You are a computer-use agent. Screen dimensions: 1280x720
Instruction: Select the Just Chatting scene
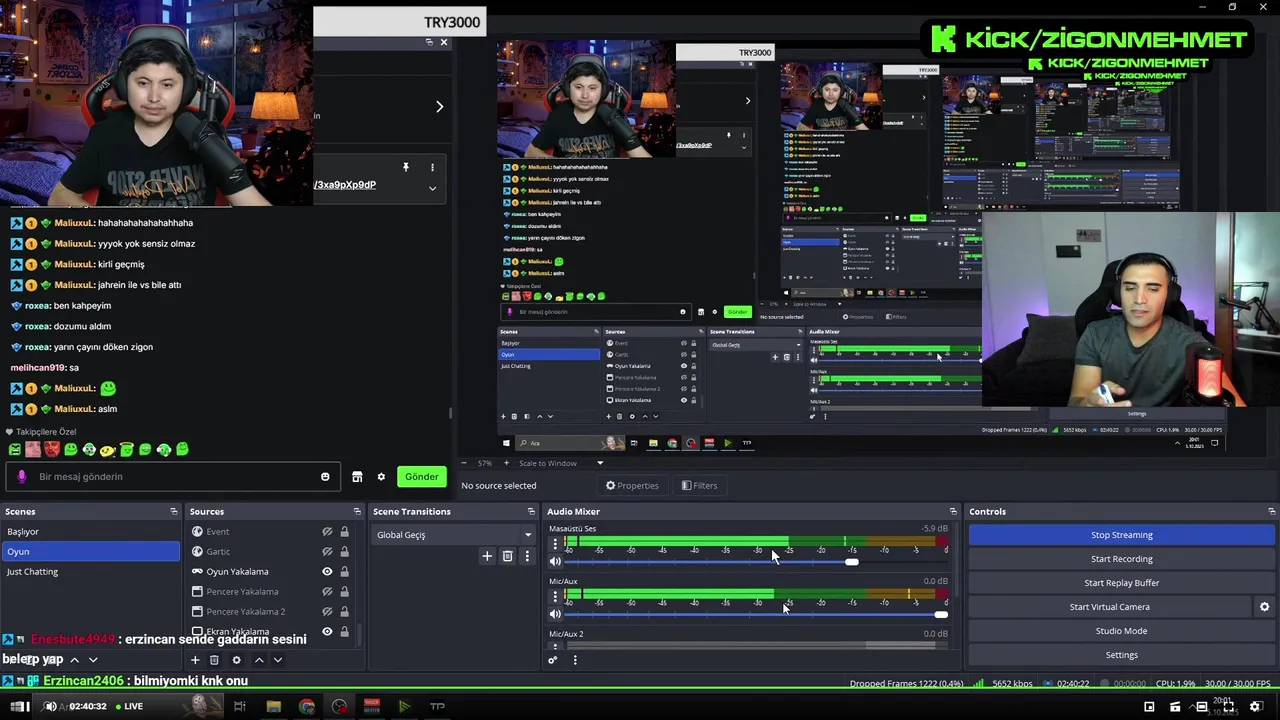(x=90, y=572)
